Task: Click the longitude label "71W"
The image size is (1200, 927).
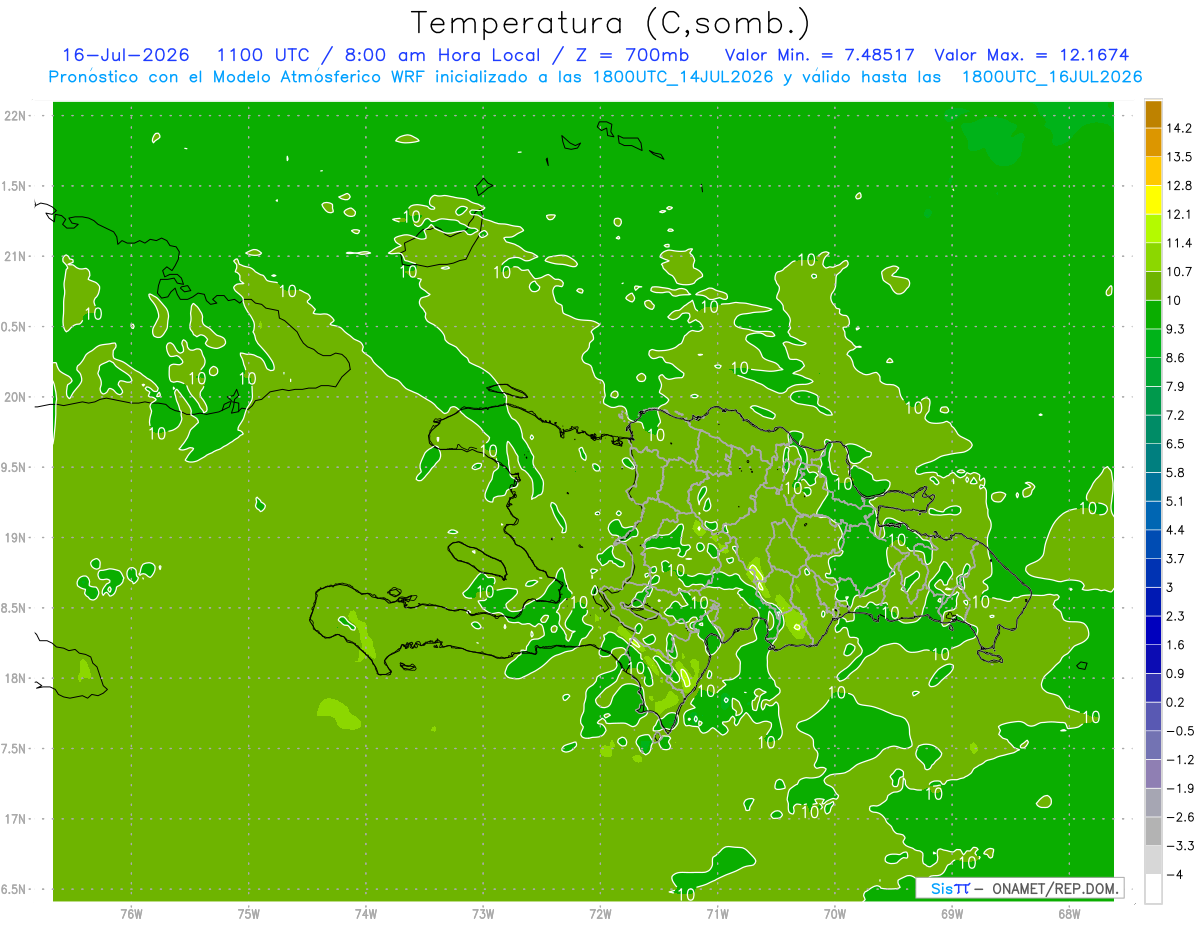Action: tap(717, 914)
